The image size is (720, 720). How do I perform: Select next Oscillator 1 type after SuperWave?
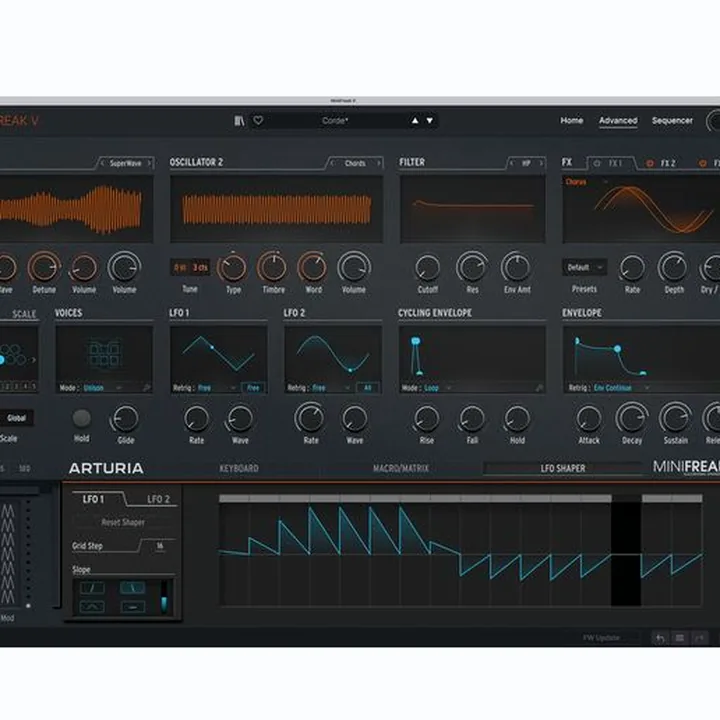(x=149, y=163)
